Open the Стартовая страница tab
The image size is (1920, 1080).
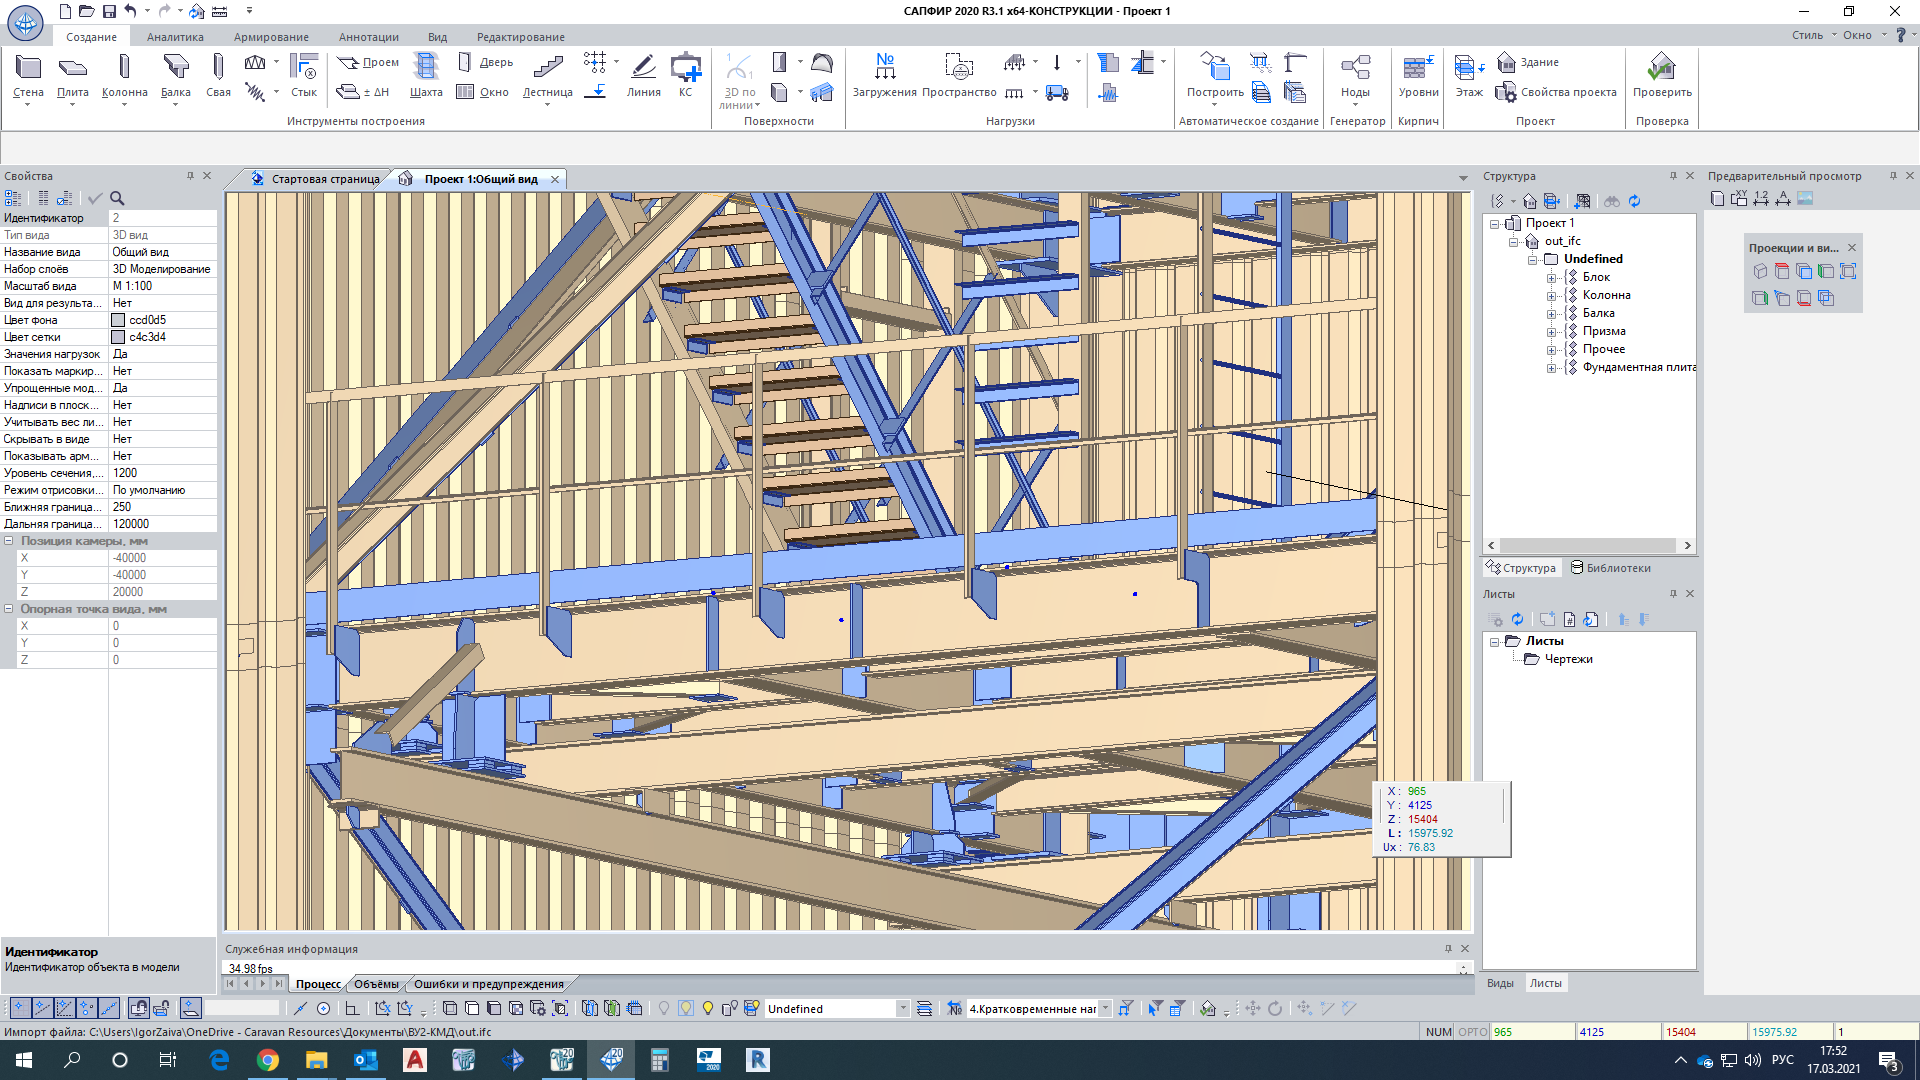pyautogui.click(x=325, y=179)
